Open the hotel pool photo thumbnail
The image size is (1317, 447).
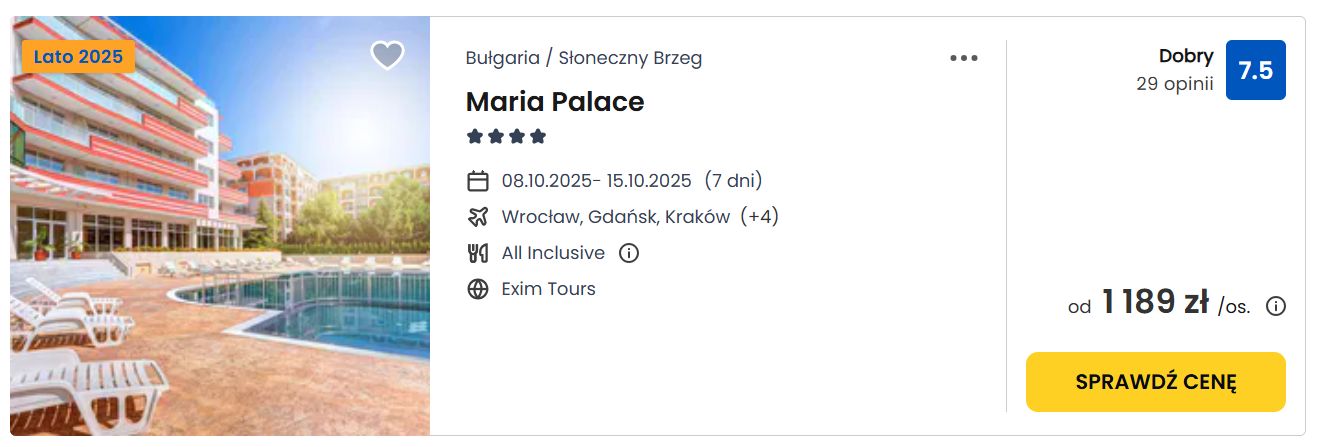click(220, 226)
